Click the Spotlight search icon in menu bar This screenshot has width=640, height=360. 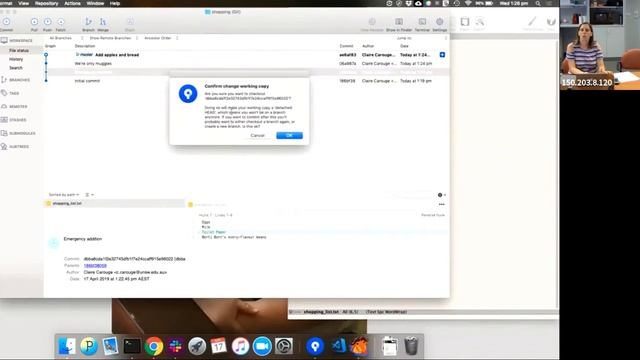tap(538, 3)
